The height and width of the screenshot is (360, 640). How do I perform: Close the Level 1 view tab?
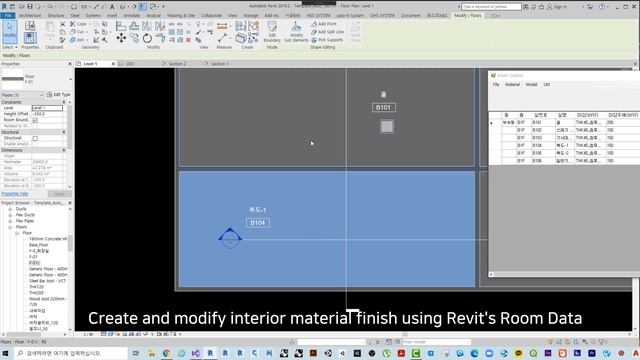pos(113,64)
